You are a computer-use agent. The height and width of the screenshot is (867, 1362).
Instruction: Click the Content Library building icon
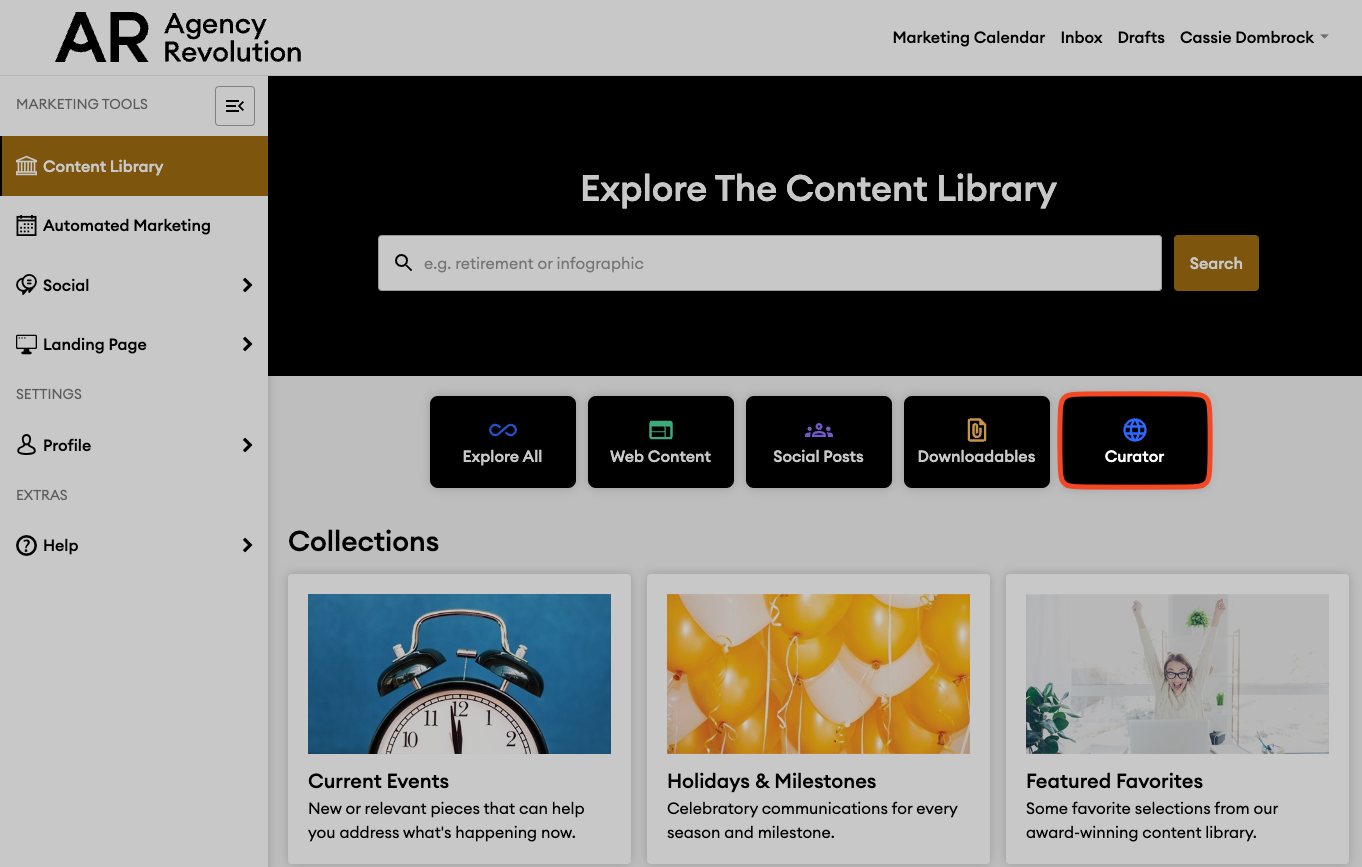click(x=27, y=166)
